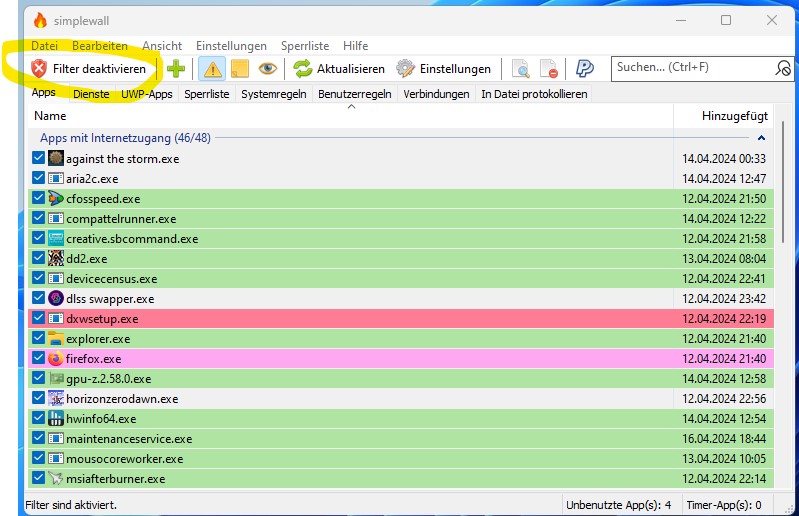Click the Aktualisieren toolbar button
Screen dimensions: 799x516
pos(339,69)
